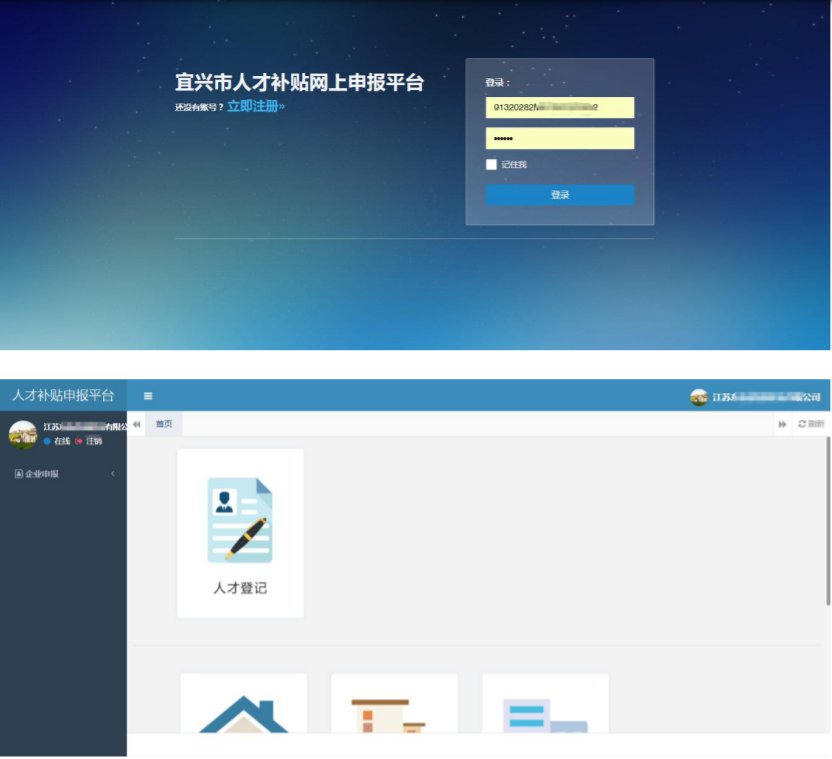Click the top-right header avatar
This screenshot has height=759, width=832.
[698, 397]
